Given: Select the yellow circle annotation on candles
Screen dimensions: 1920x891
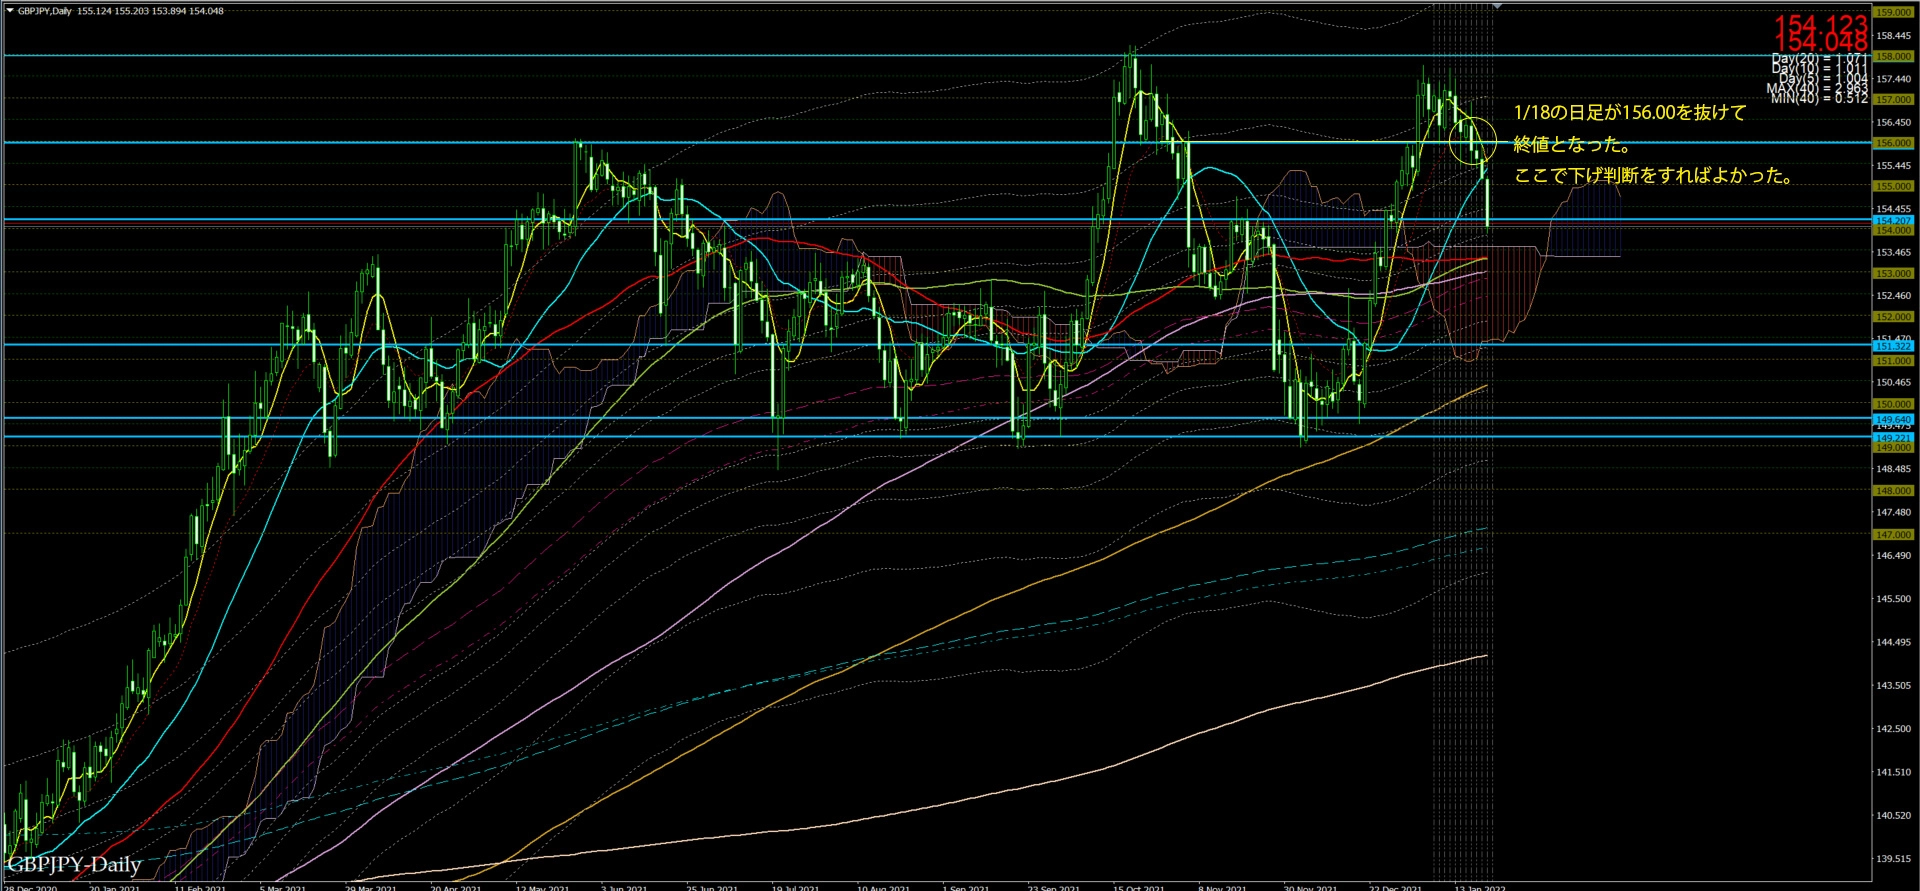Looking at the screenshot, I should (1472, 141).
